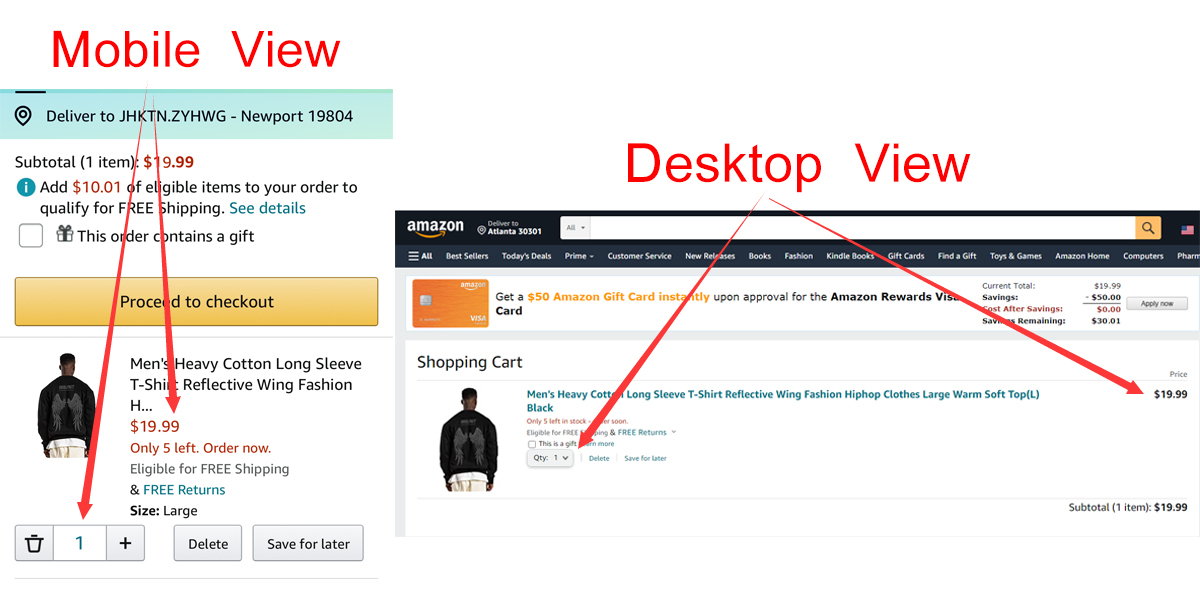
Task: Select Gift Cards in the nav bar
Action: click(x=906, y=256)
